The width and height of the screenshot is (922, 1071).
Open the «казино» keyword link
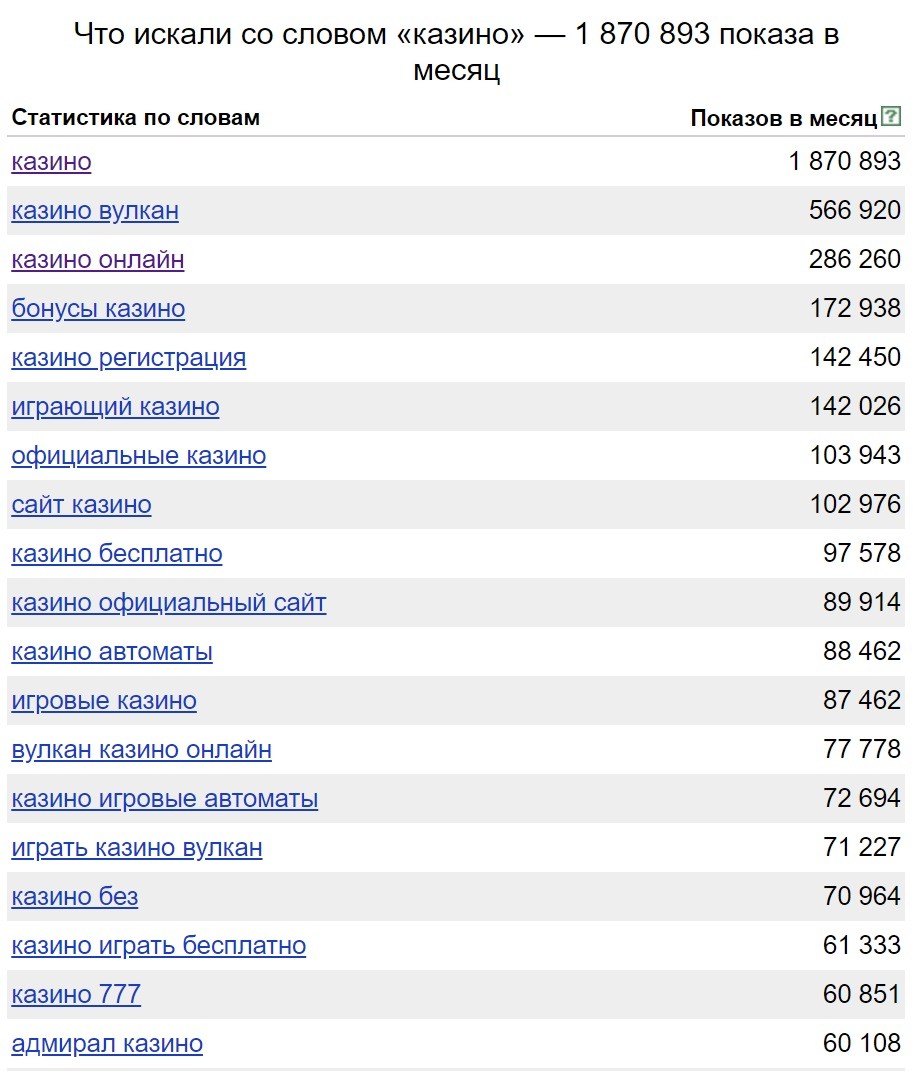(51, 162)
